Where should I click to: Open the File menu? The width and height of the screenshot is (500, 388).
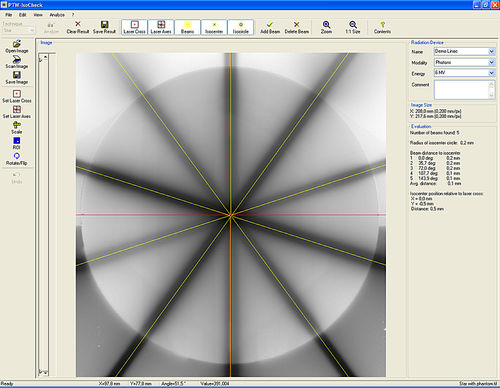9,15
